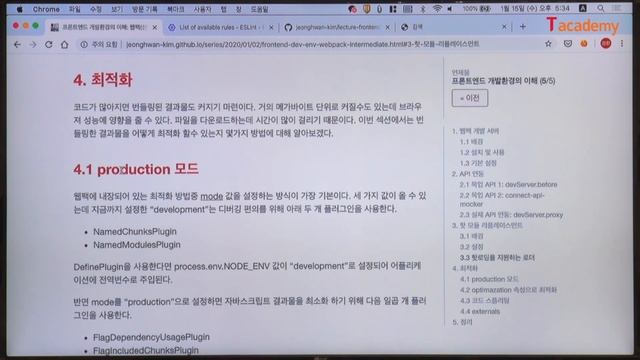
Task: Go to 3.1 배경 section
Action: (x=471, y=236)
